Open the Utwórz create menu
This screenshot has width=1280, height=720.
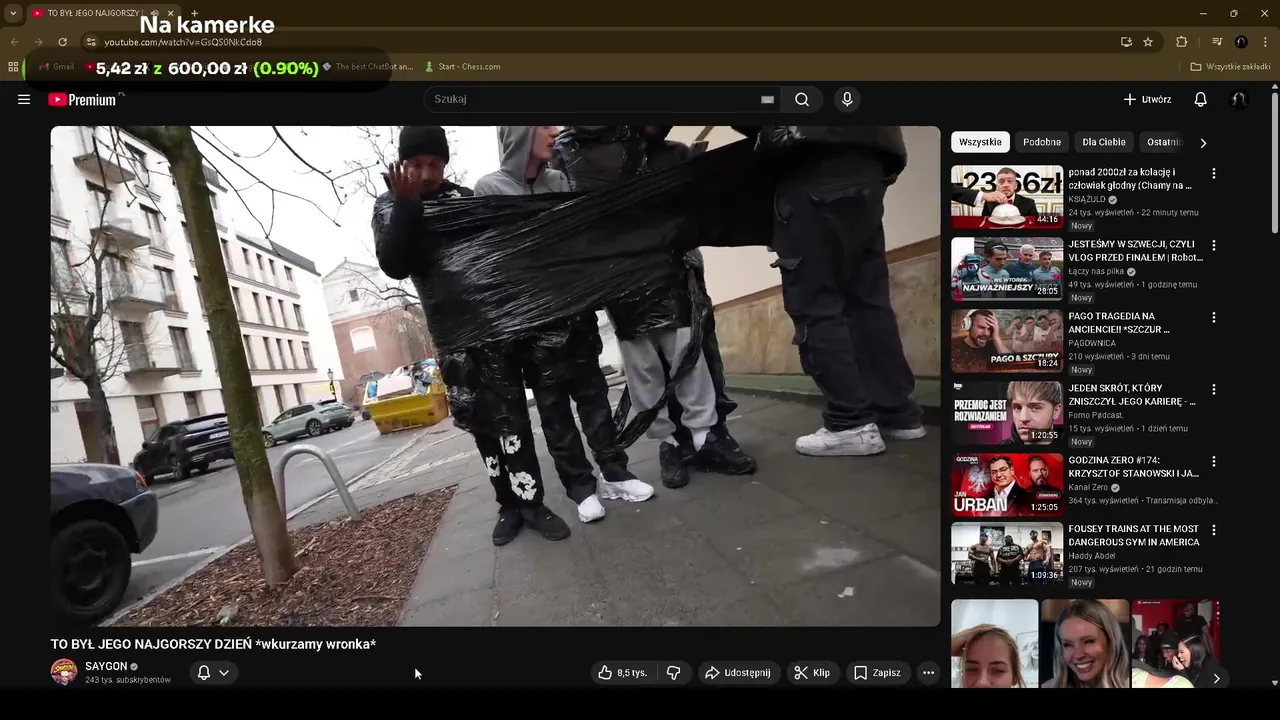tap(1147, 99)
